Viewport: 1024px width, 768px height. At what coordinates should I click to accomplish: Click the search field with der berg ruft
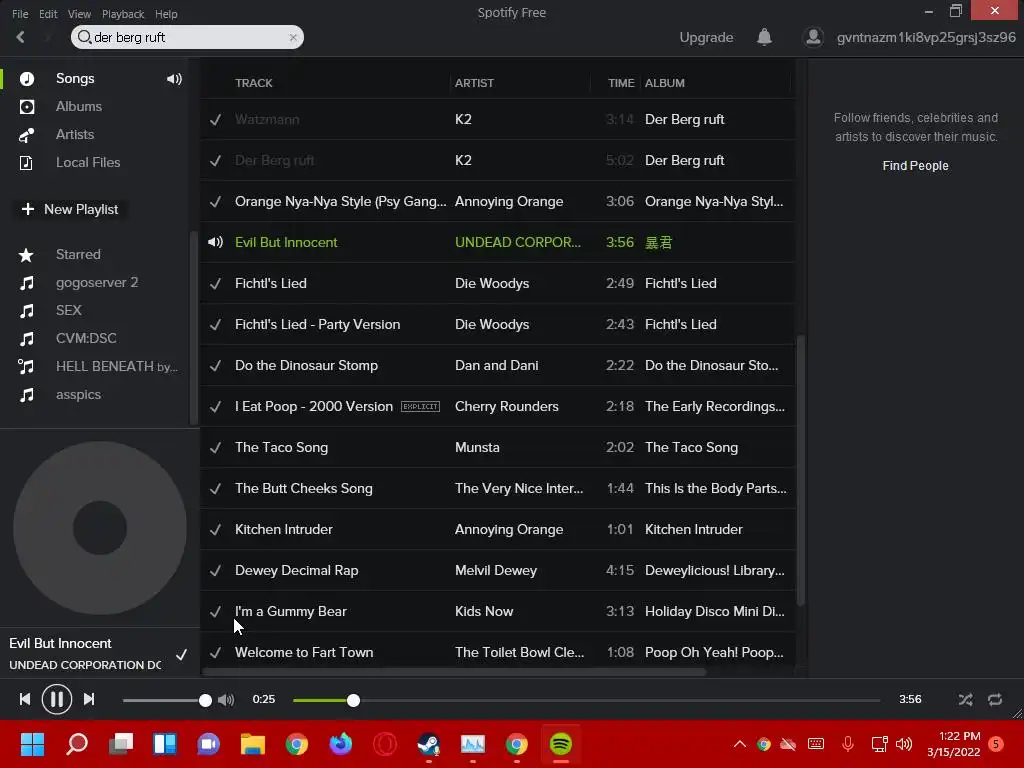(187, 37)
